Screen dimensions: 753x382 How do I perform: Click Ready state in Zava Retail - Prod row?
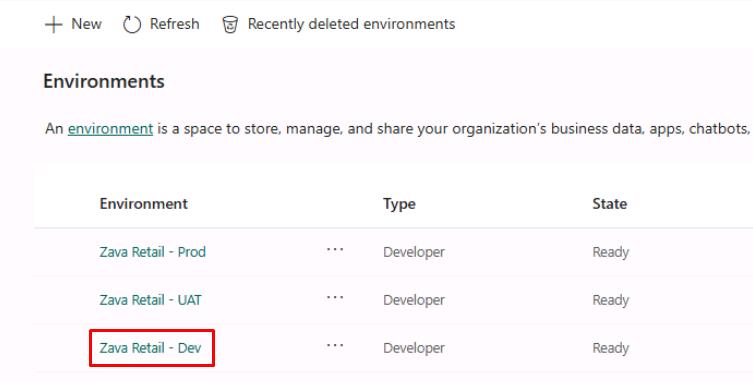(x=610, y=252)
